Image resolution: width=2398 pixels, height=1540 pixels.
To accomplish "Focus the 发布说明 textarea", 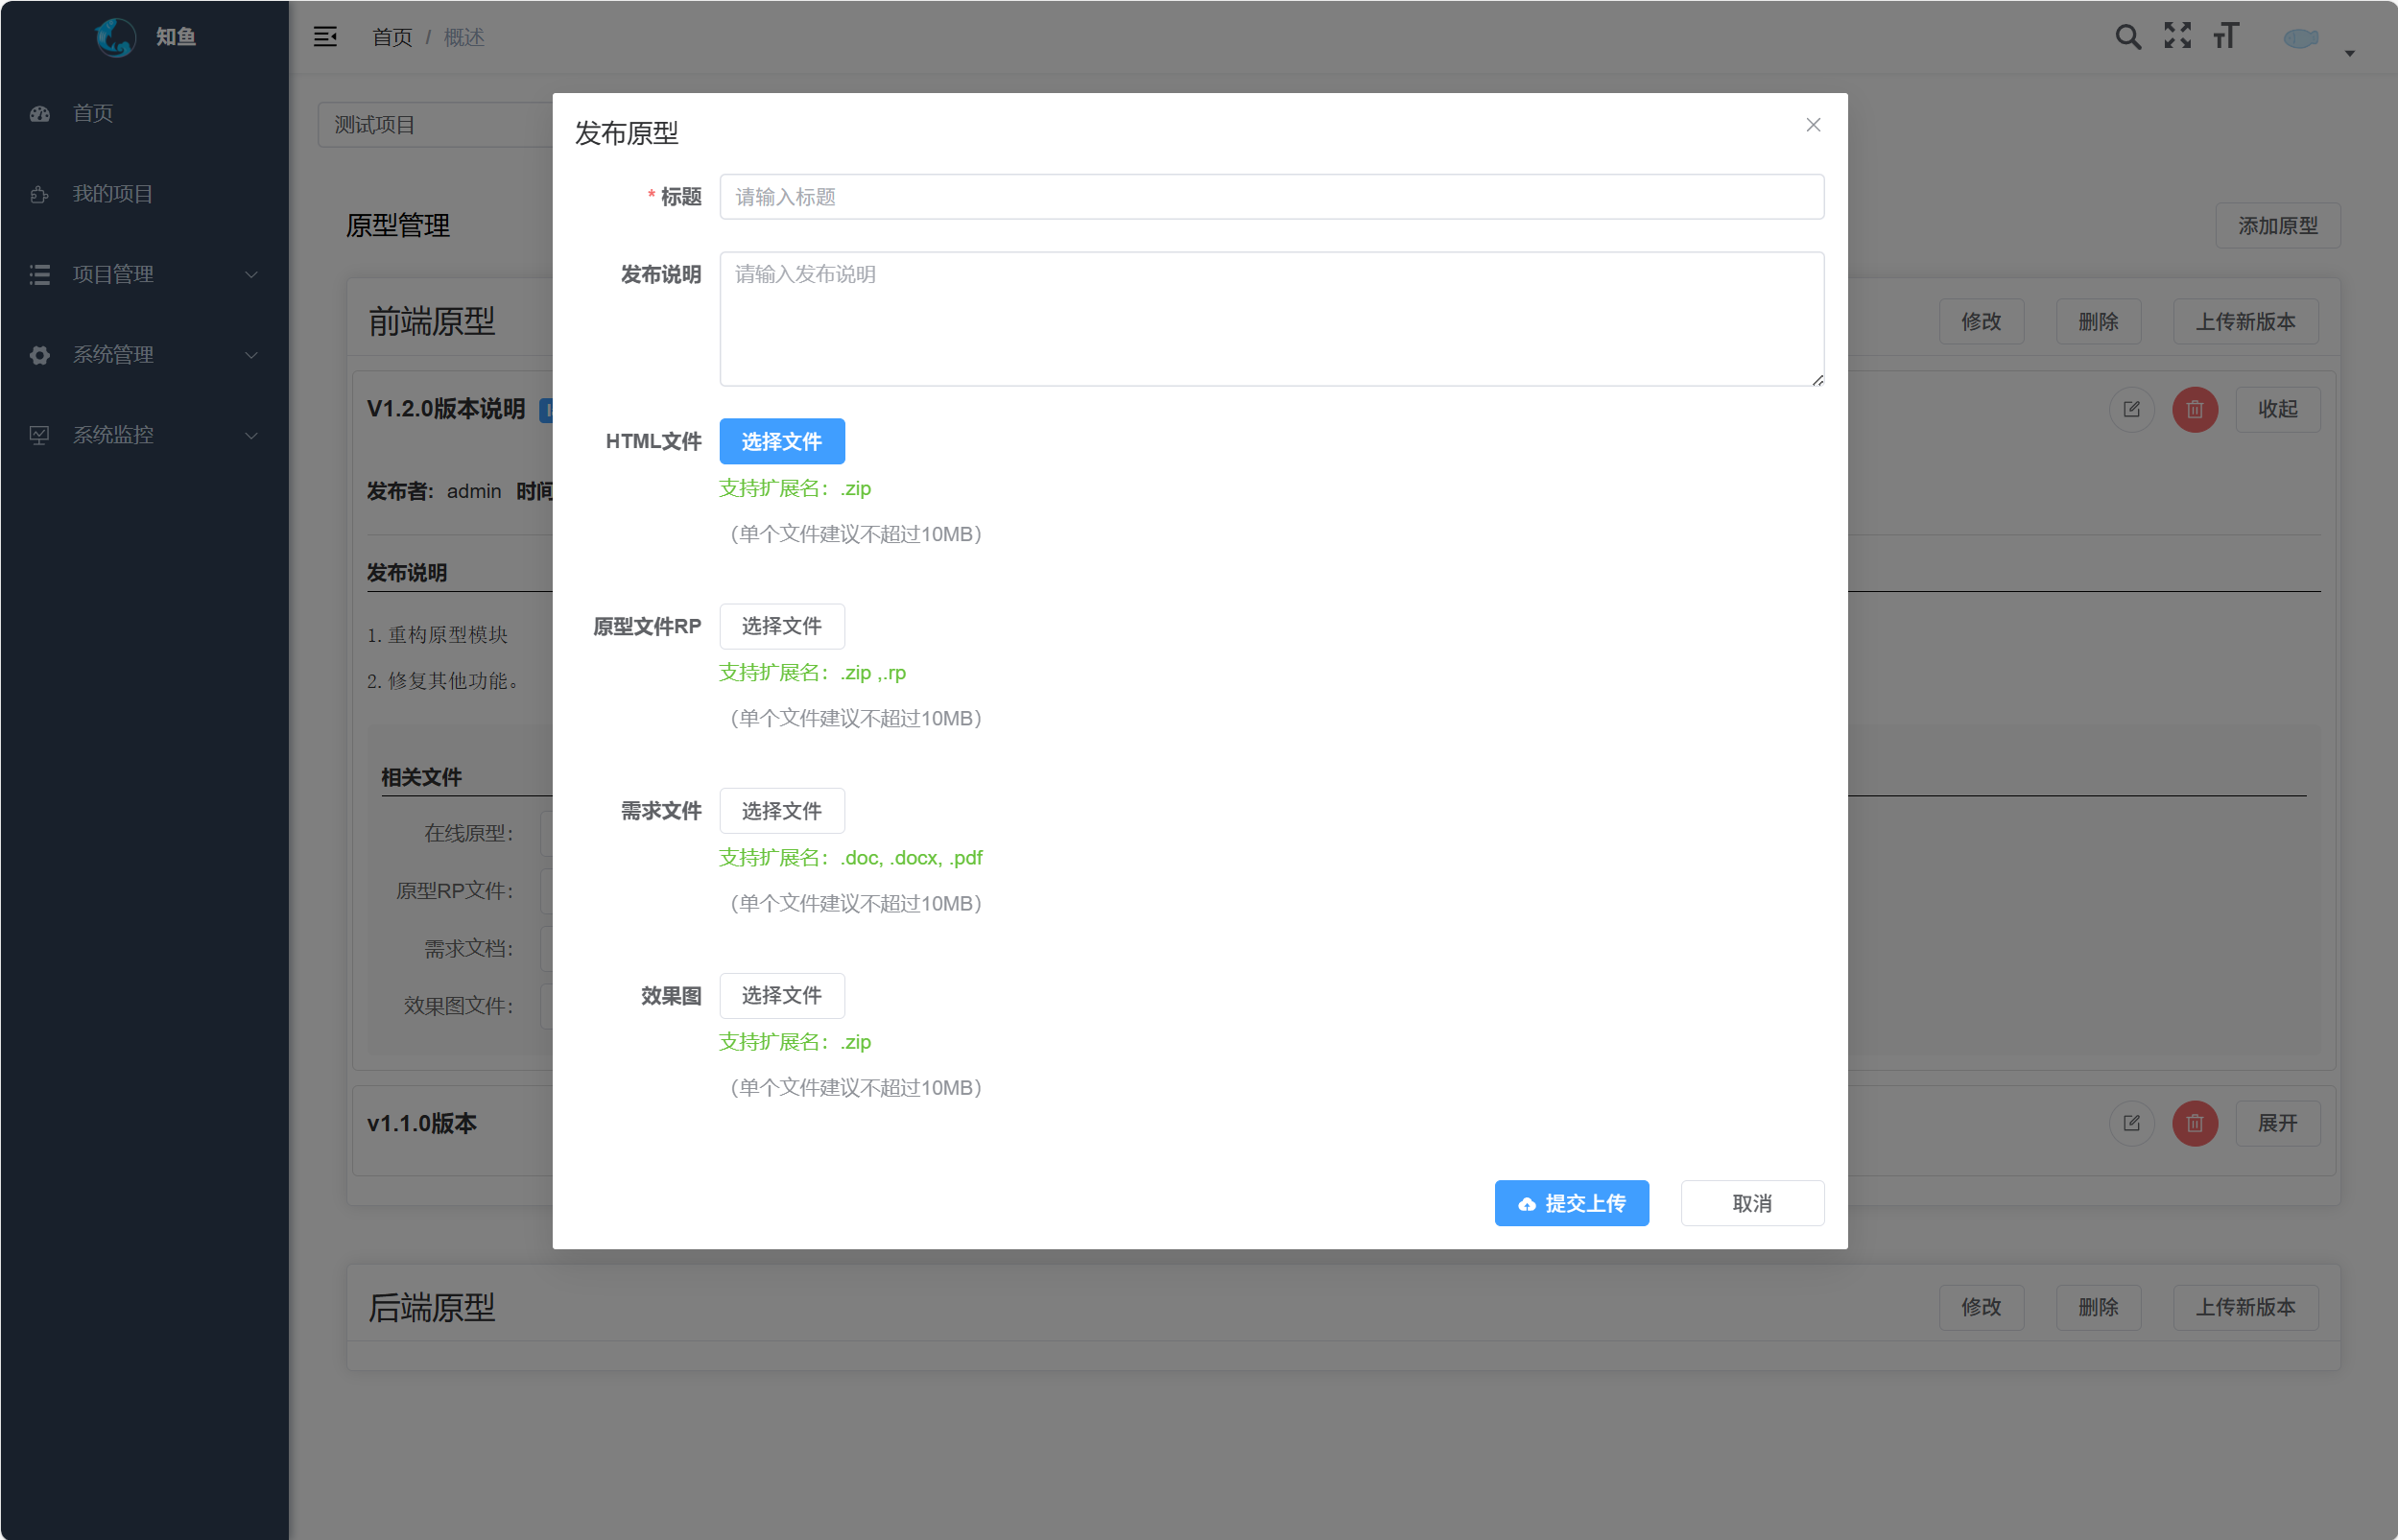I will click(x=1271, y=319).
